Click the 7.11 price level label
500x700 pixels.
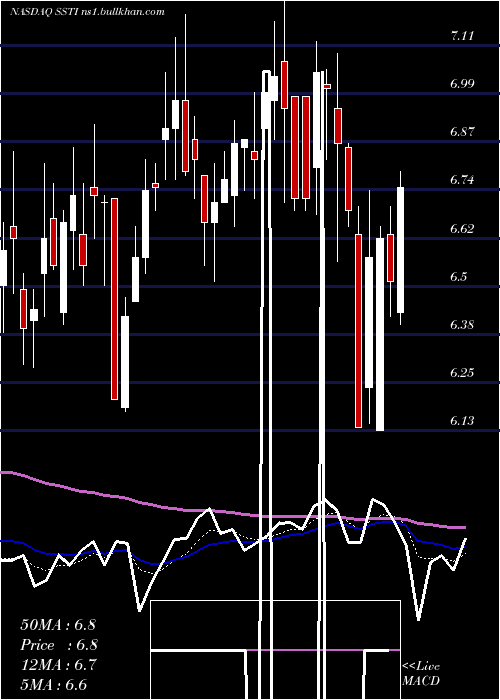[462, 37]
